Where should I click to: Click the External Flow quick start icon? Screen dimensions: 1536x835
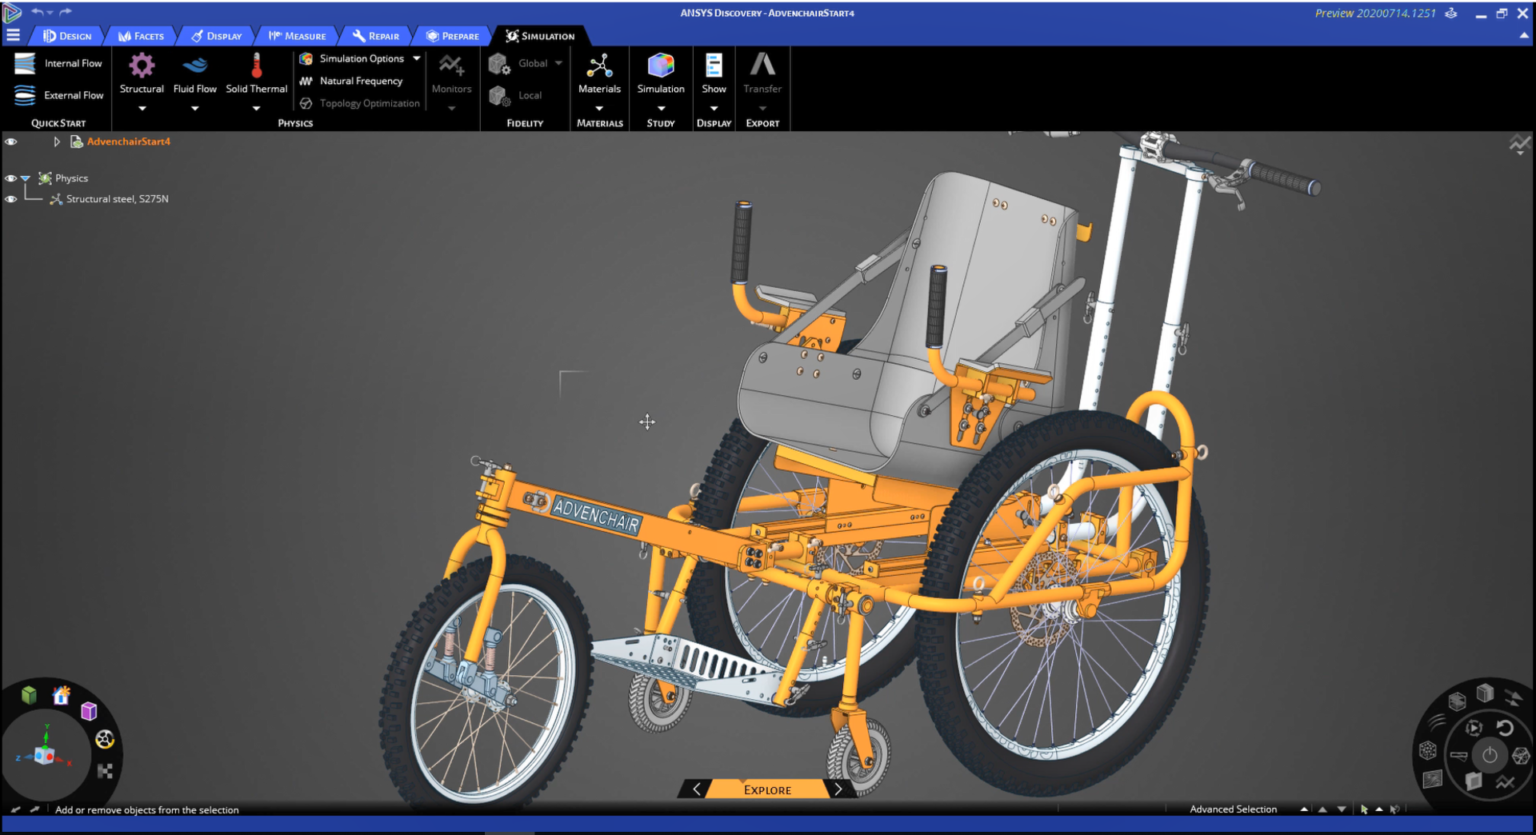point(25,95)
